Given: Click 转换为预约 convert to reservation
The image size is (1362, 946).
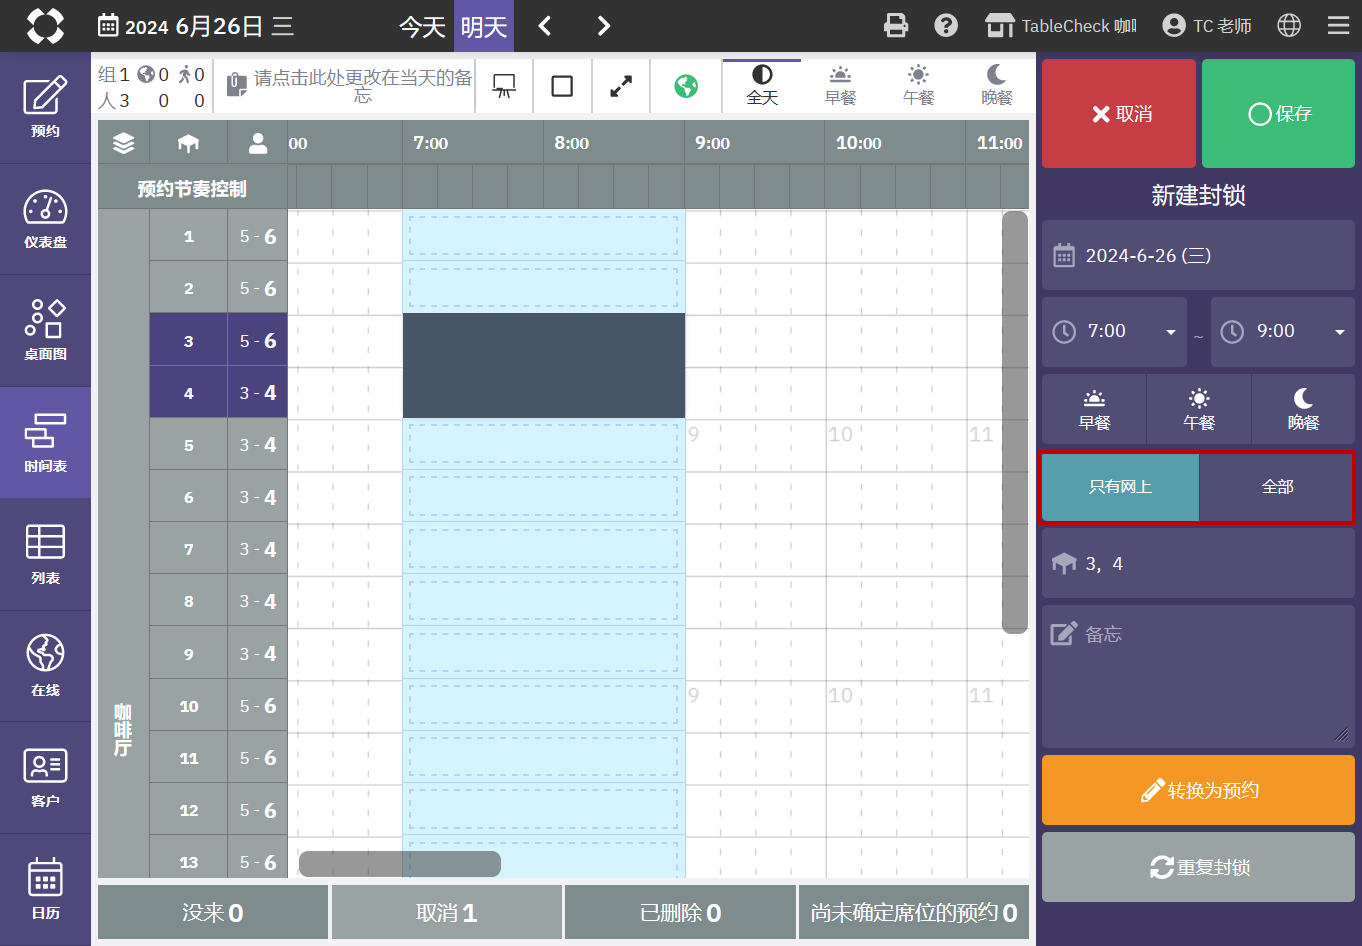Looking at the screenshot, I should [x=1198, y=790].
